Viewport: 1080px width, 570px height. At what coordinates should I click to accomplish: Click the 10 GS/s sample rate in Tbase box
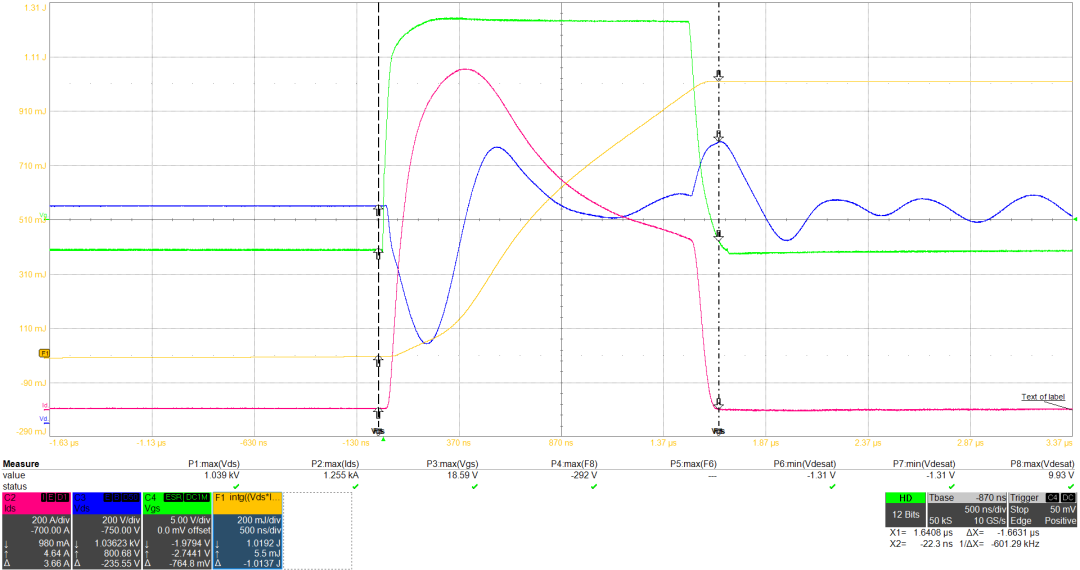click(x=989, y=520)
